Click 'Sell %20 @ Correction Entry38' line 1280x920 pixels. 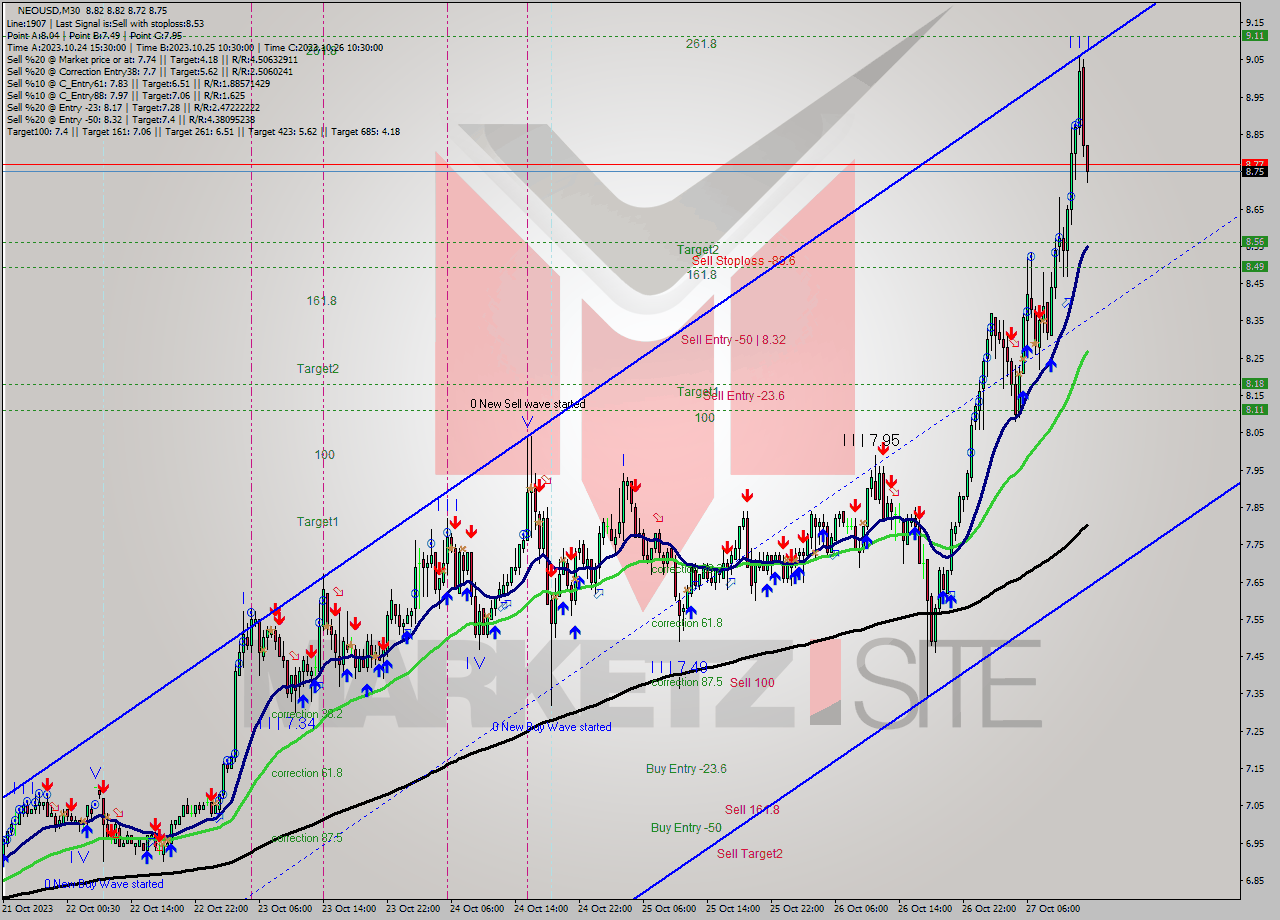(149, 71)
